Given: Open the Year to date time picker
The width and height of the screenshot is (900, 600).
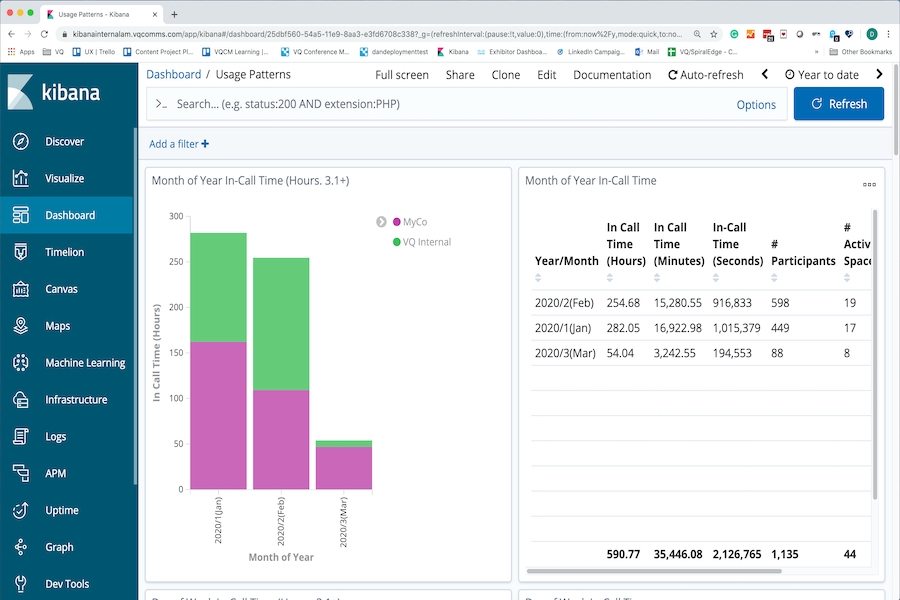Looking at the screenshot, I should [x=821, y=75].
